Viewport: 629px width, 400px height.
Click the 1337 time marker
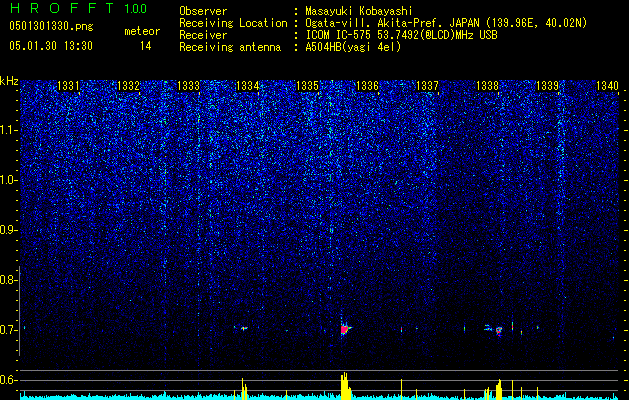tap(428, 85)
